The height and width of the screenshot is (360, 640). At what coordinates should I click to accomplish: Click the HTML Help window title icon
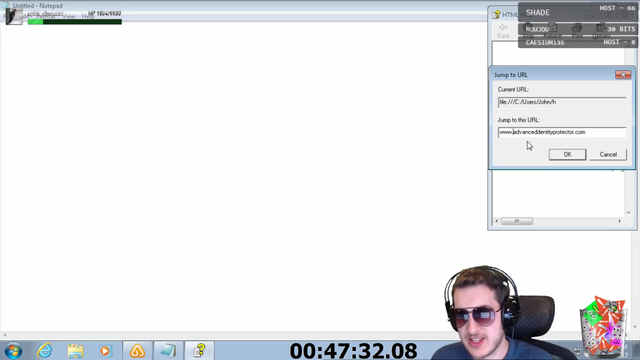click(496, 15)
